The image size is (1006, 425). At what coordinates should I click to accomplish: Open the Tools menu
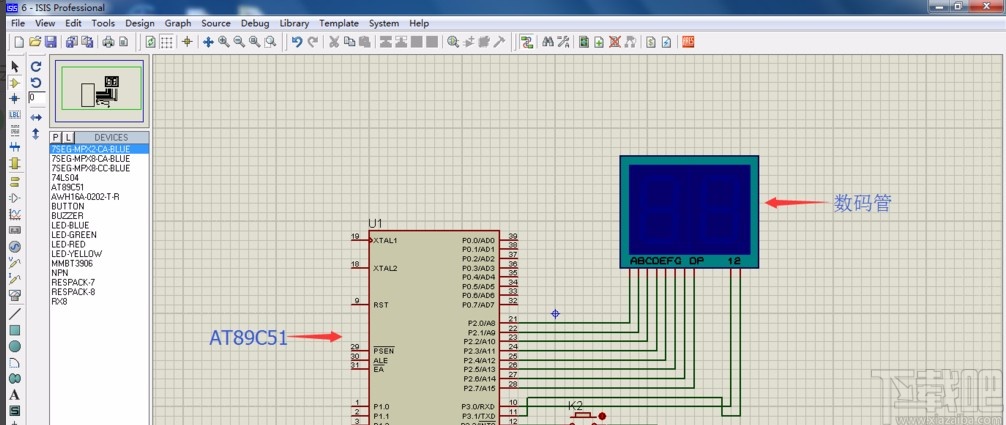(x=103, y=23)
